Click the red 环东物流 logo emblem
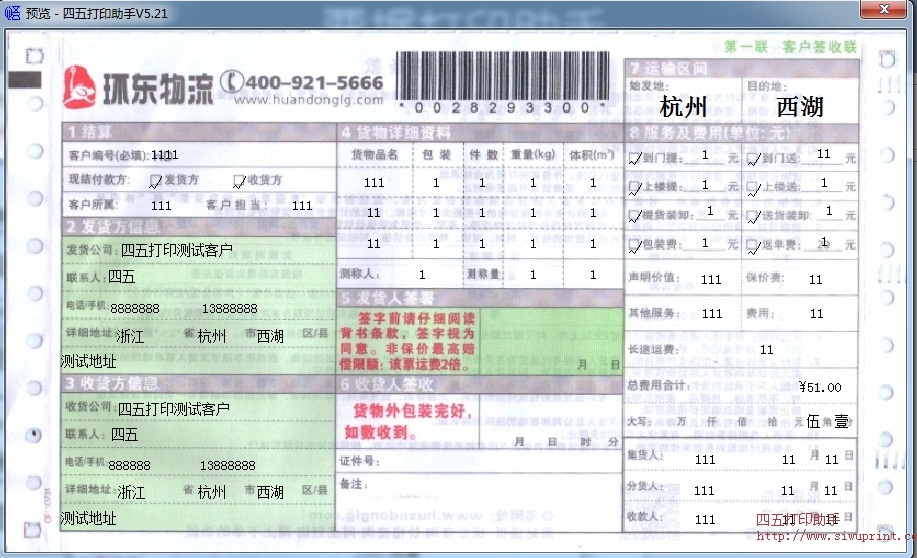917x558 pixels. tap(80, 88)
